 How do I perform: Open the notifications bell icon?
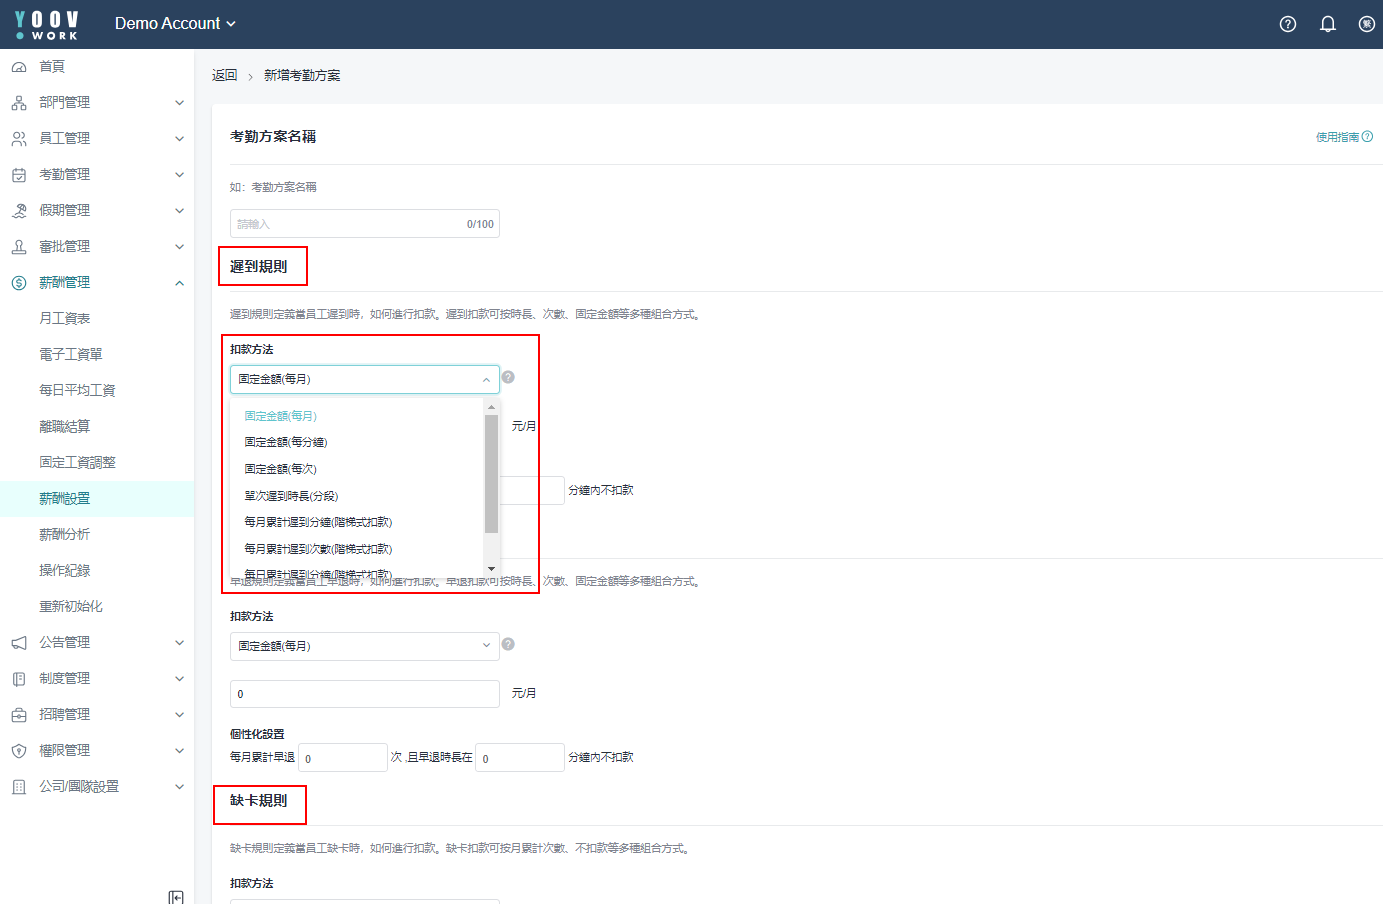coord(1328,24)
